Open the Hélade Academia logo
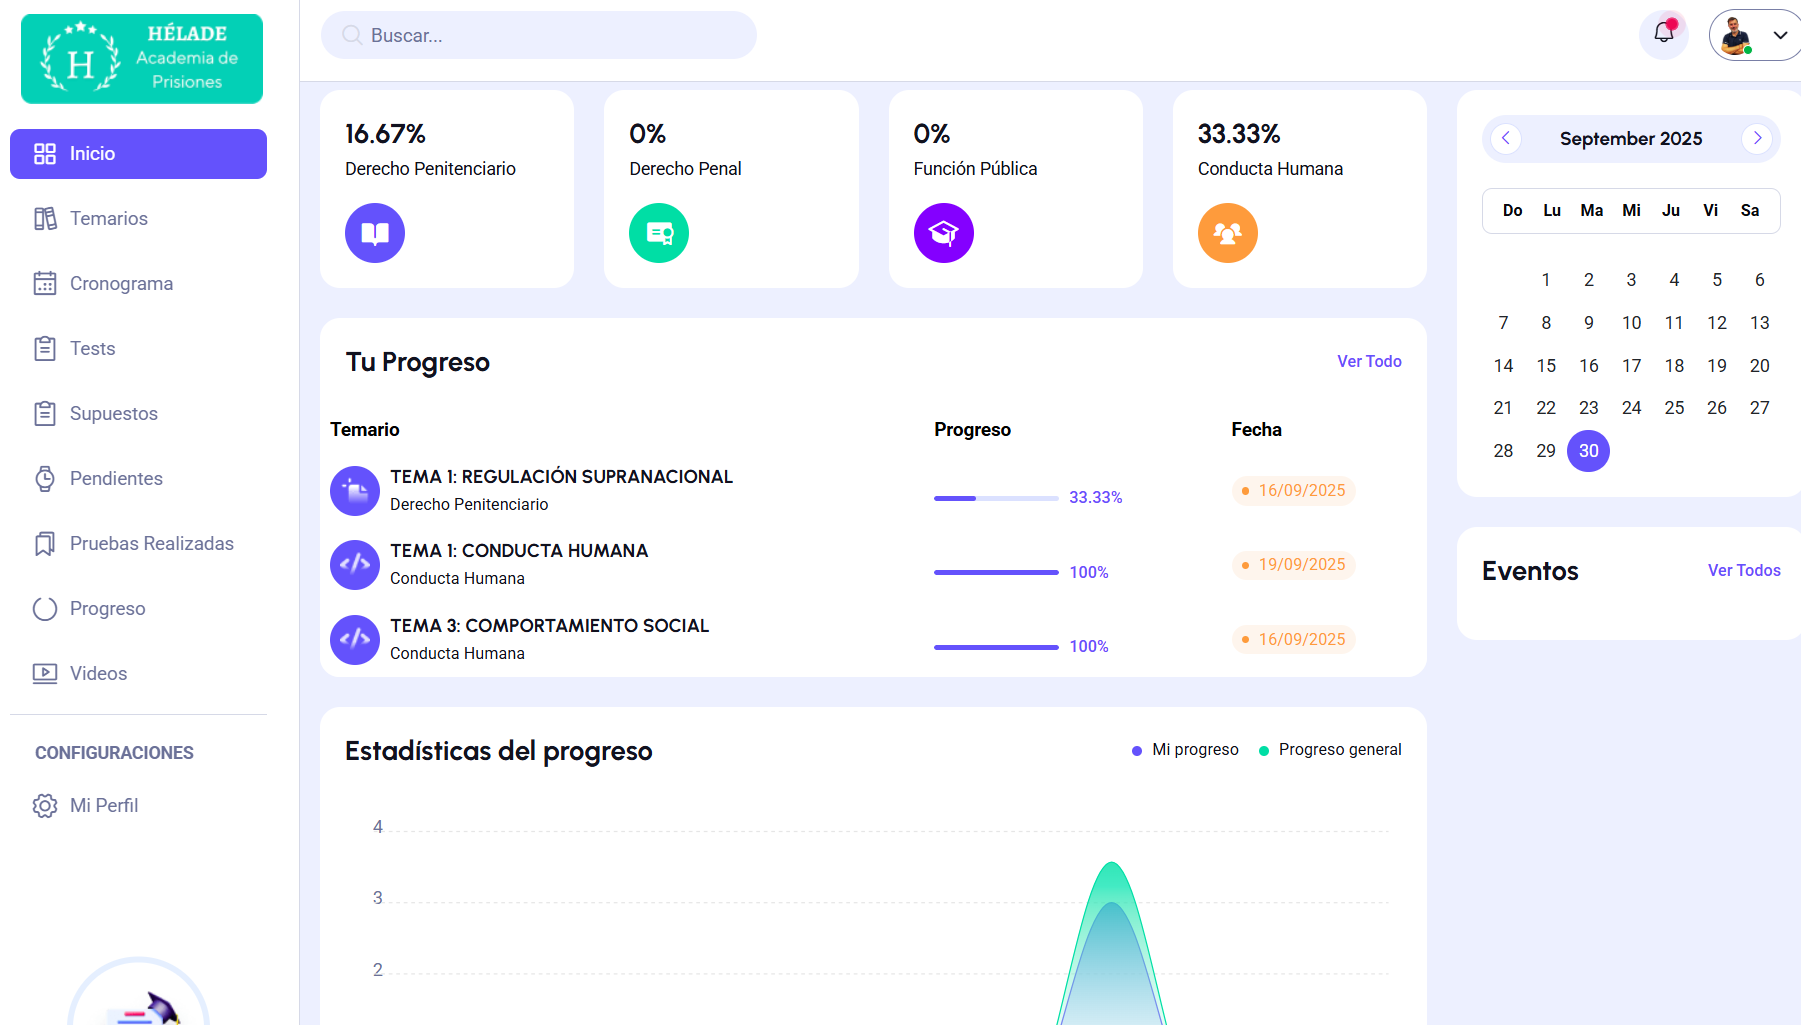The width and height of the screenshot is (1801, 1025). (142, 59)
